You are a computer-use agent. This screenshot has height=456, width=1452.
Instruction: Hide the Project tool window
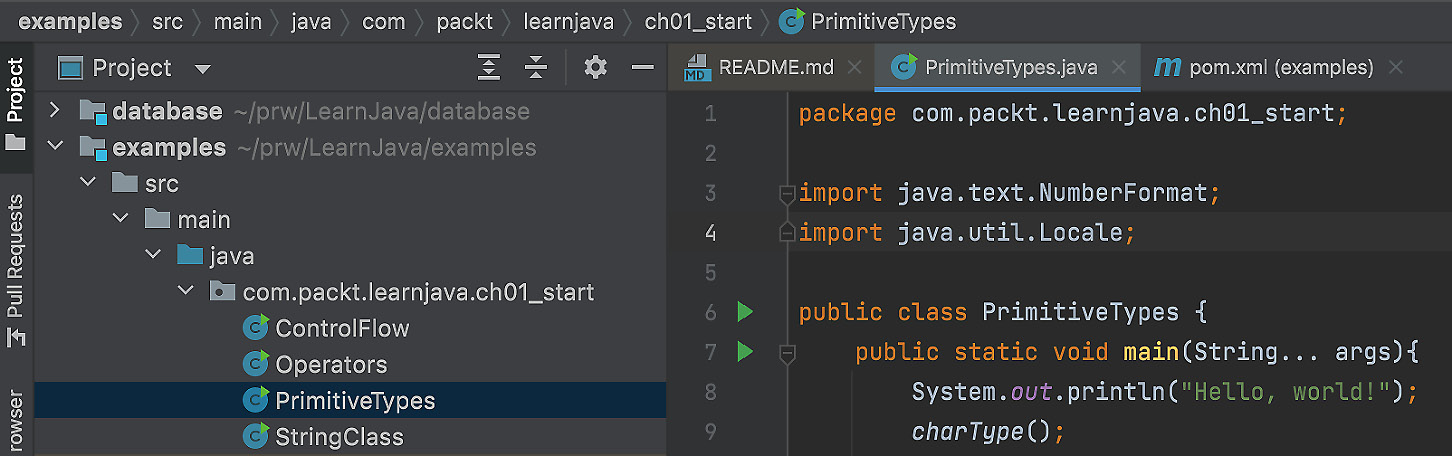click(643, 68)
